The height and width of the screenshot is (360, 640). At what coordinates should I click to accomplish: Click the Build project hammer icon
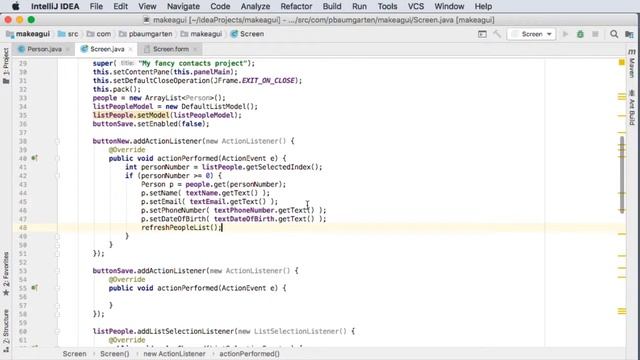[497, 34]
